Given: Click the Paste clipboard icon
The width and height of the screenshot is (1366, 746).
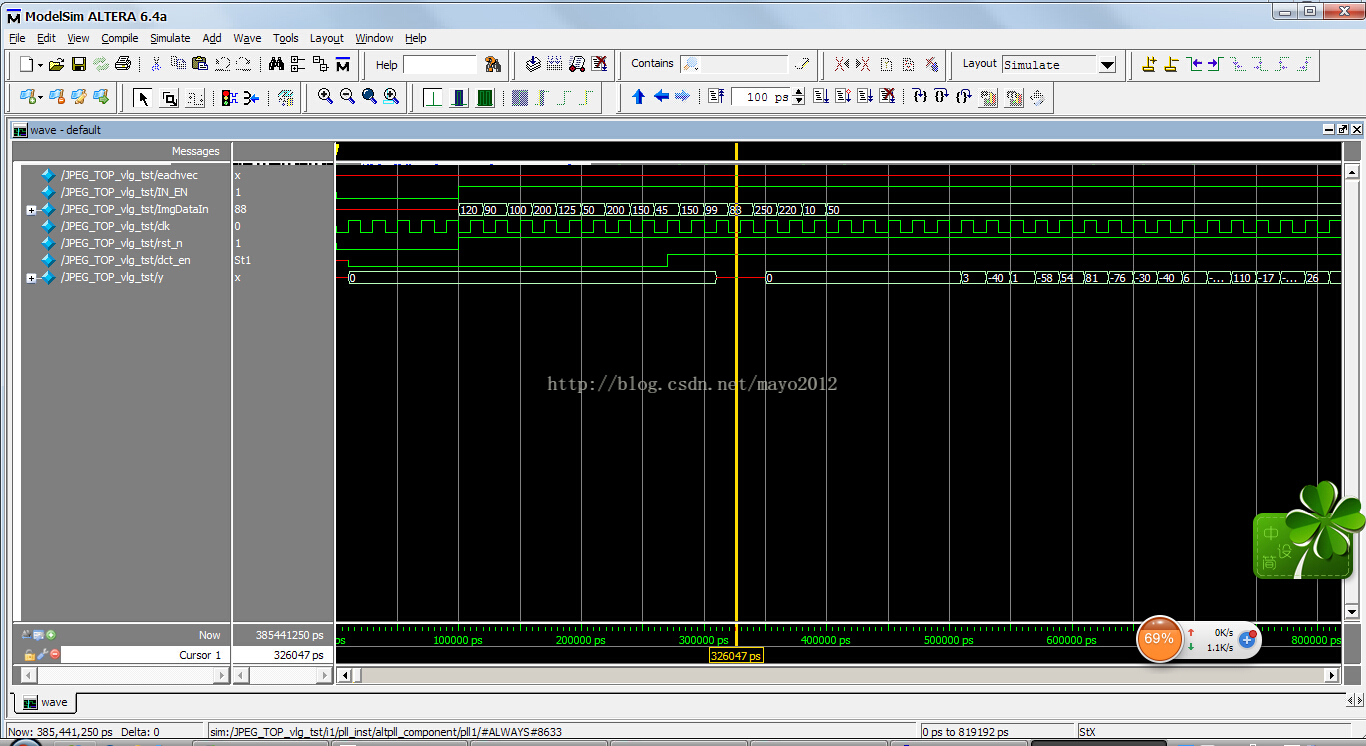Looking at the screenshot, I should click(200, 65).
